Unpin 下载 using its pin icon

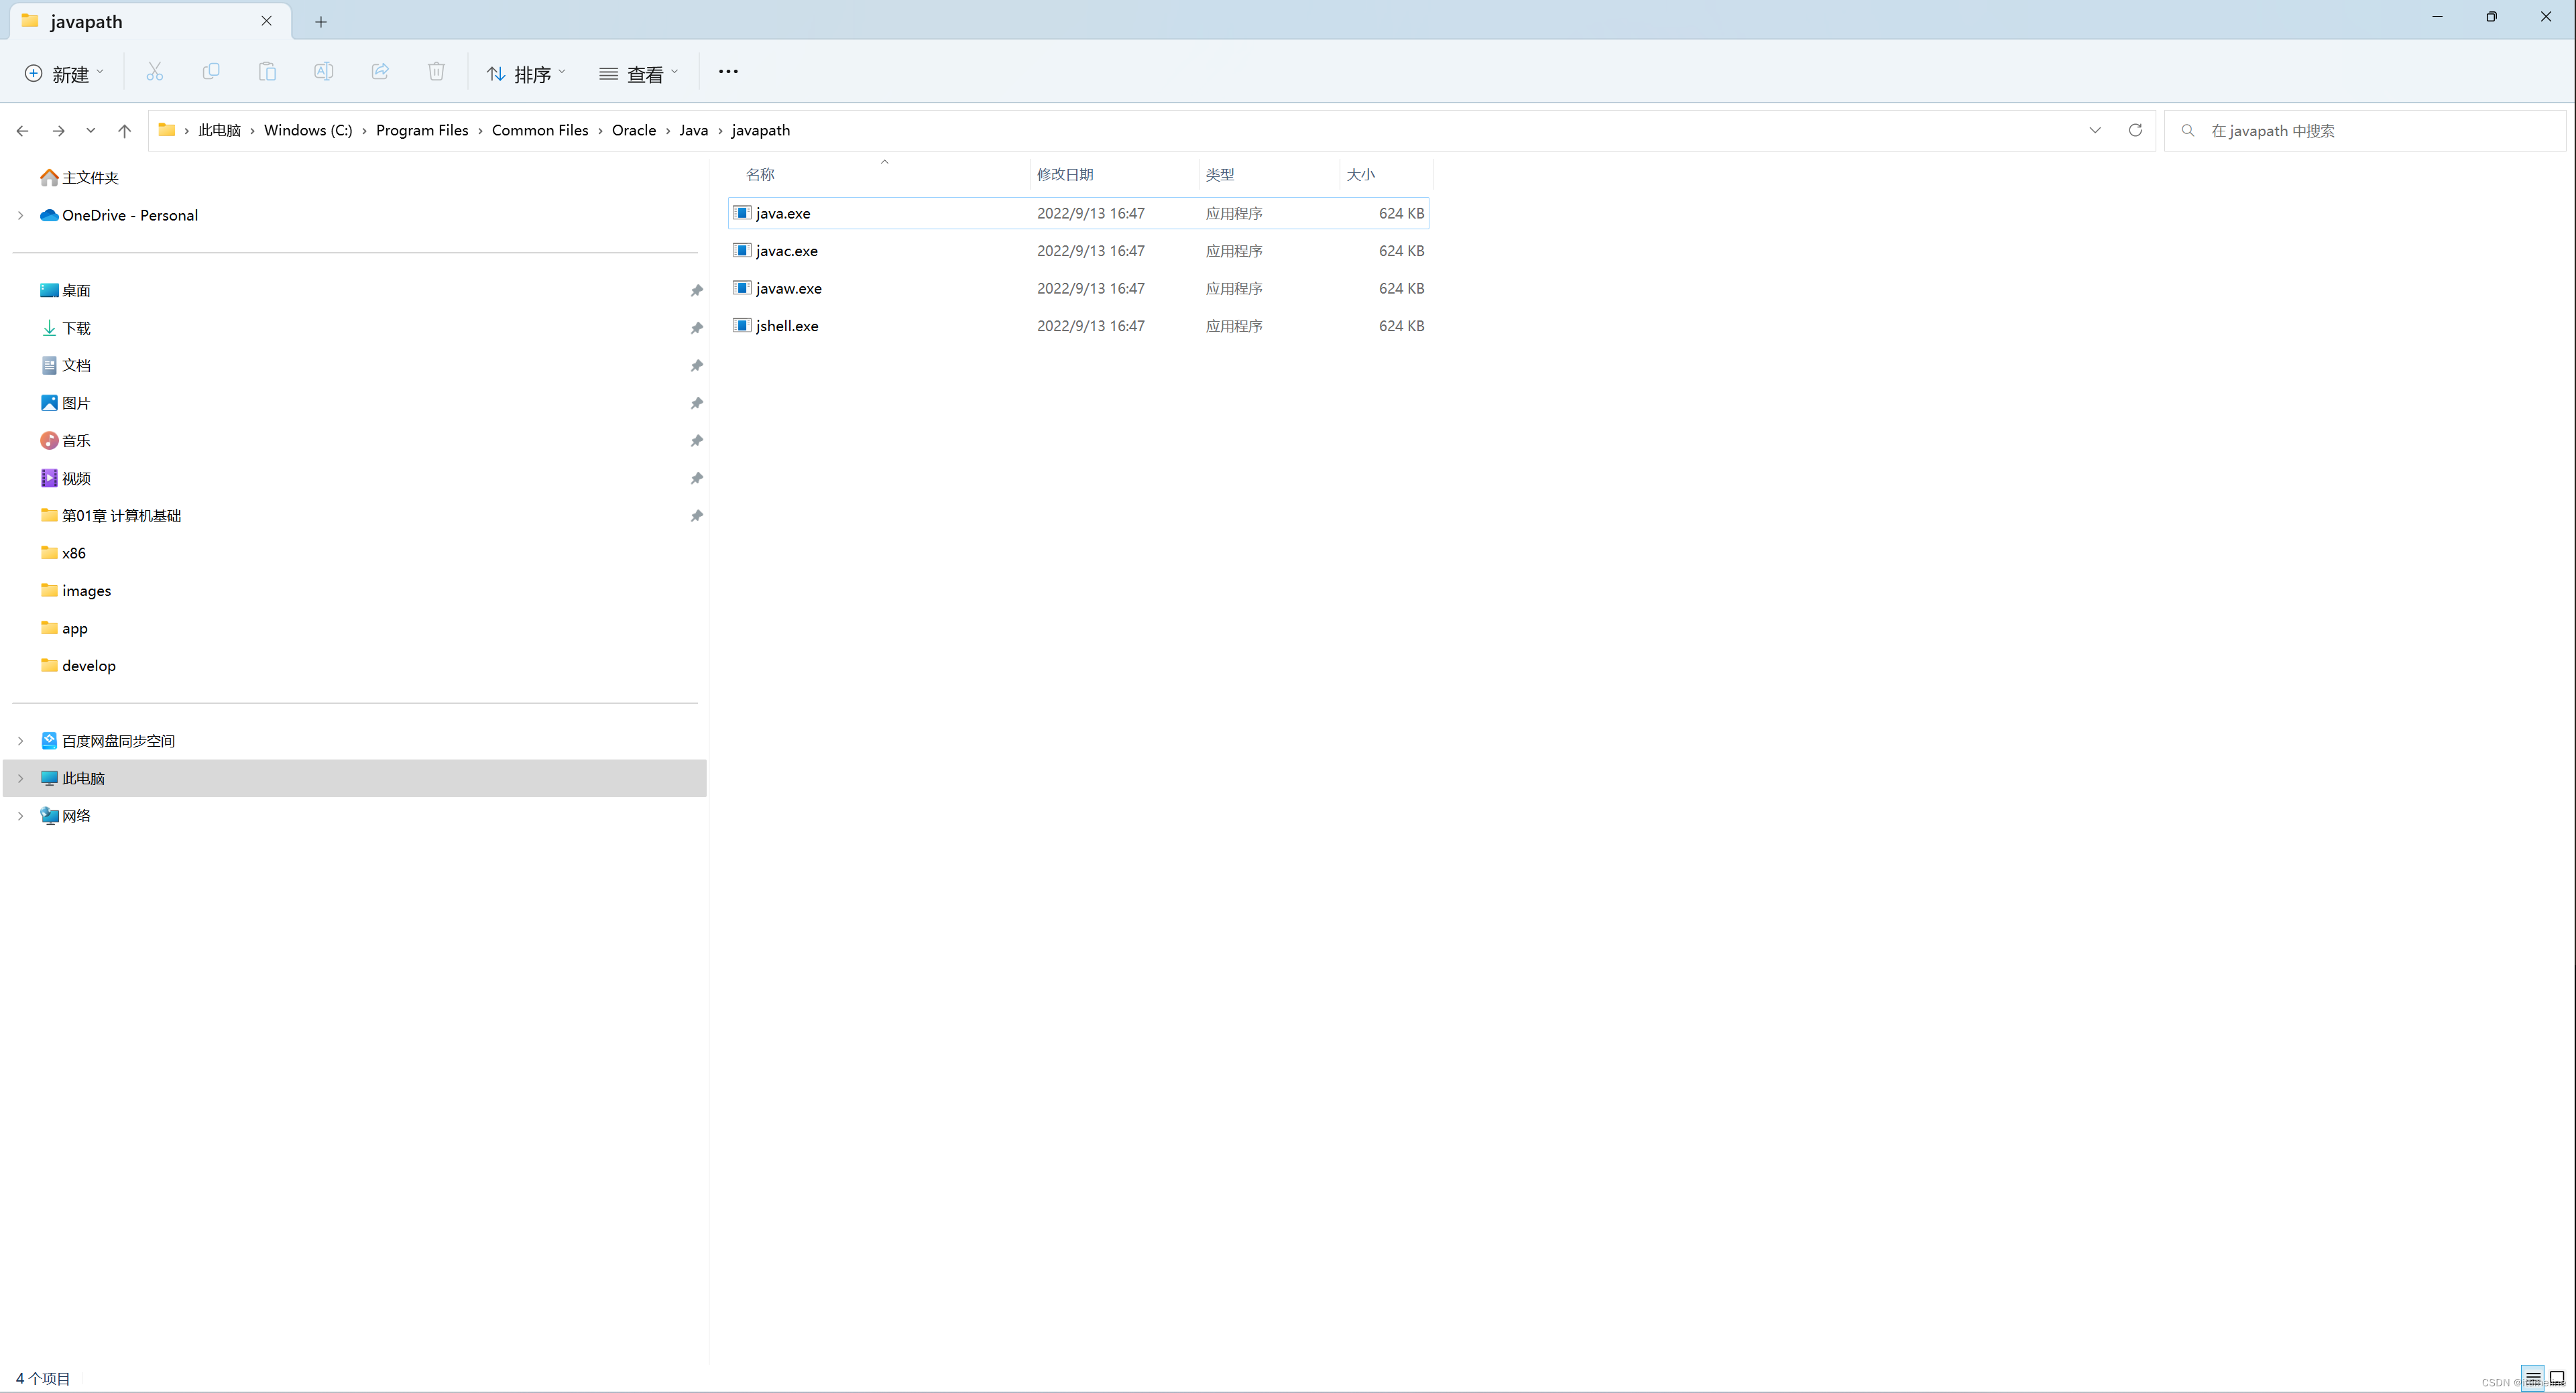[x=696, y=328]
